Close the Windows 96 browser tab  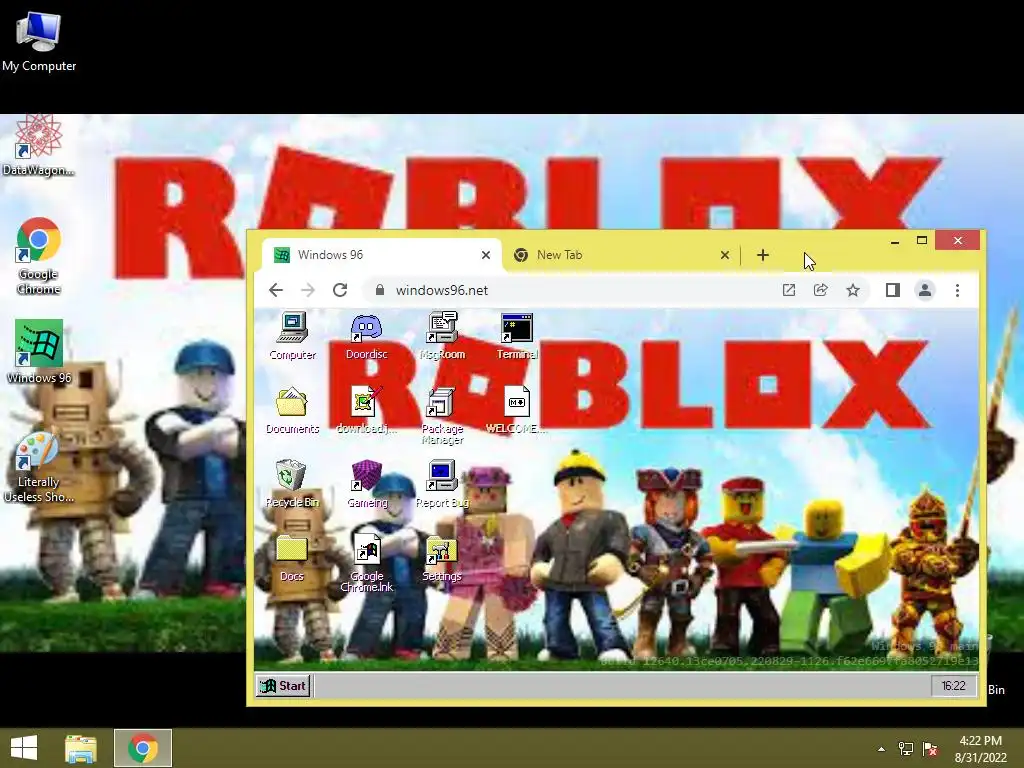pos(486,255)
